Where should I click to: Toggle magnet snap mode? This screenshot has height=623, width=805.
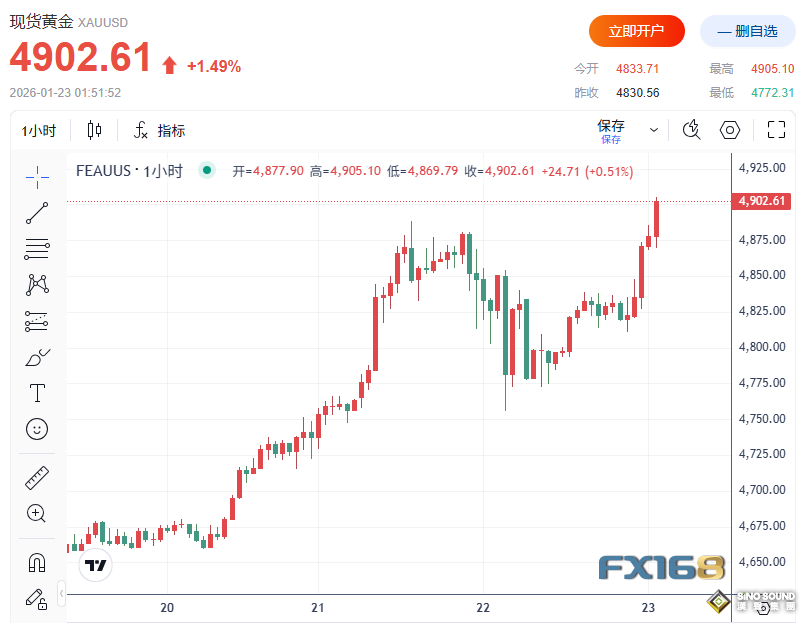tap(37, 562)
